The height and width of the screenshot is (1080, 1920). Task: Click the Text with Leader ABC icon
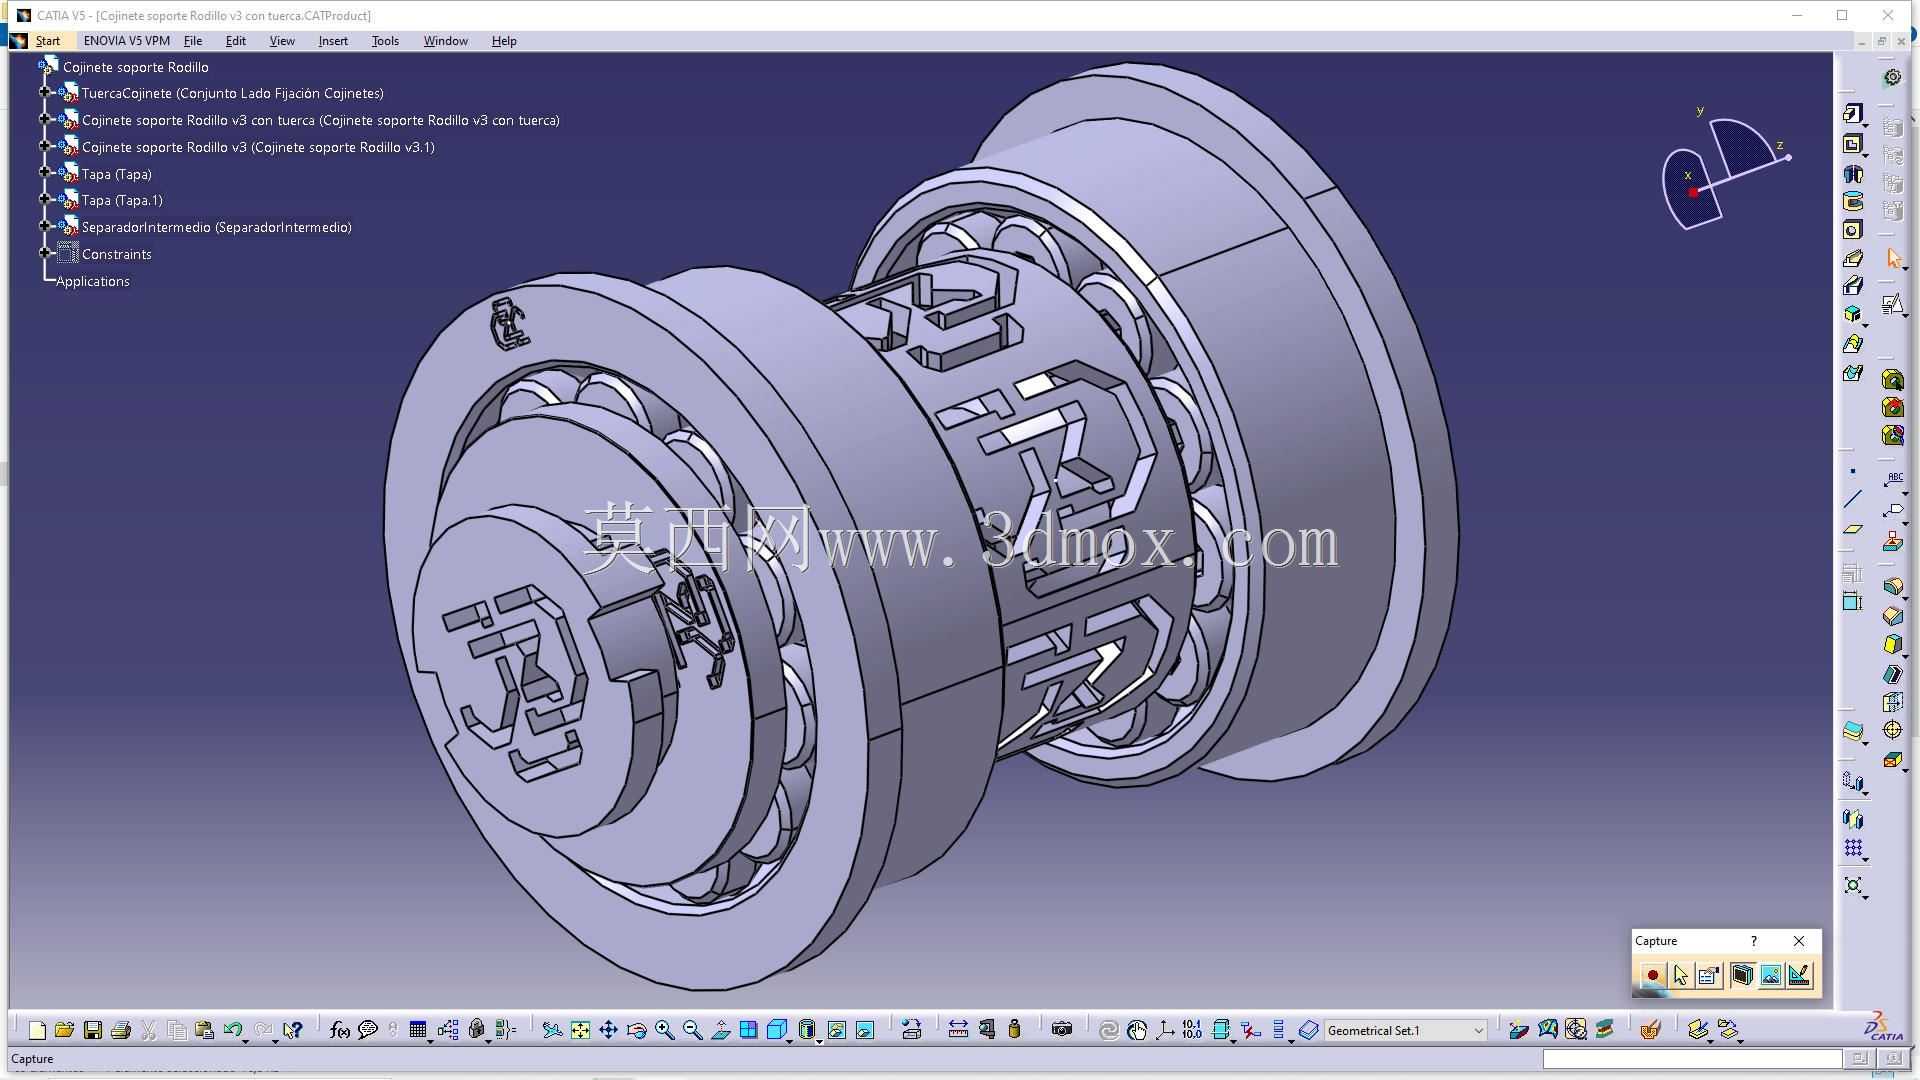1893,480
